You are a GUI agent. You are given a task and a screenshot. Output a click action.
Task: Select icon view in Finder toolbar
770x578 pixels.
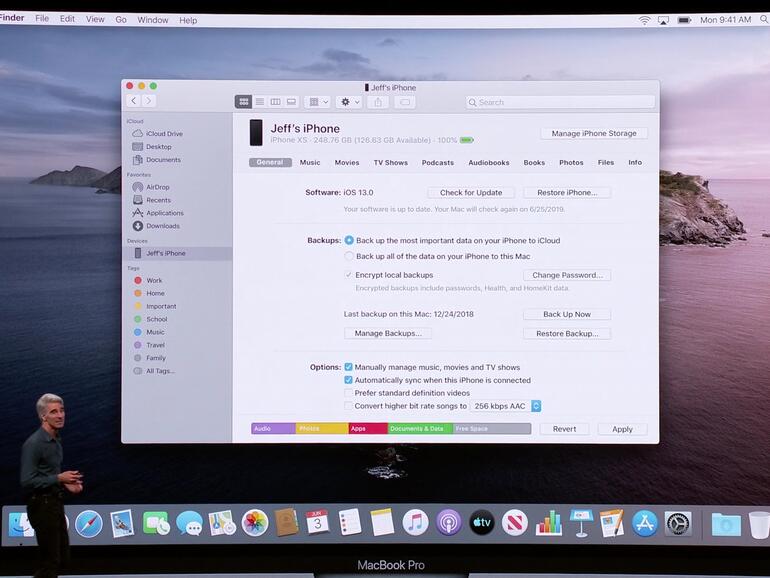coord(244,102)
